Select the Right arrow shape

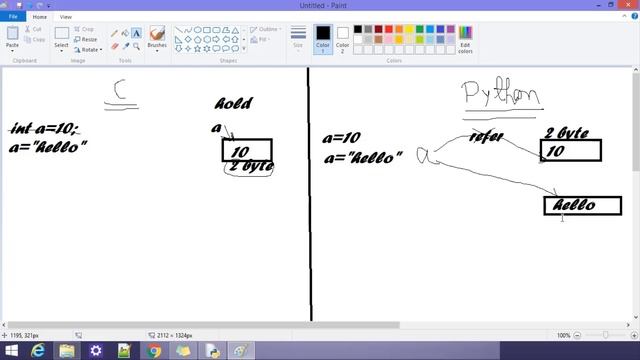216,40
